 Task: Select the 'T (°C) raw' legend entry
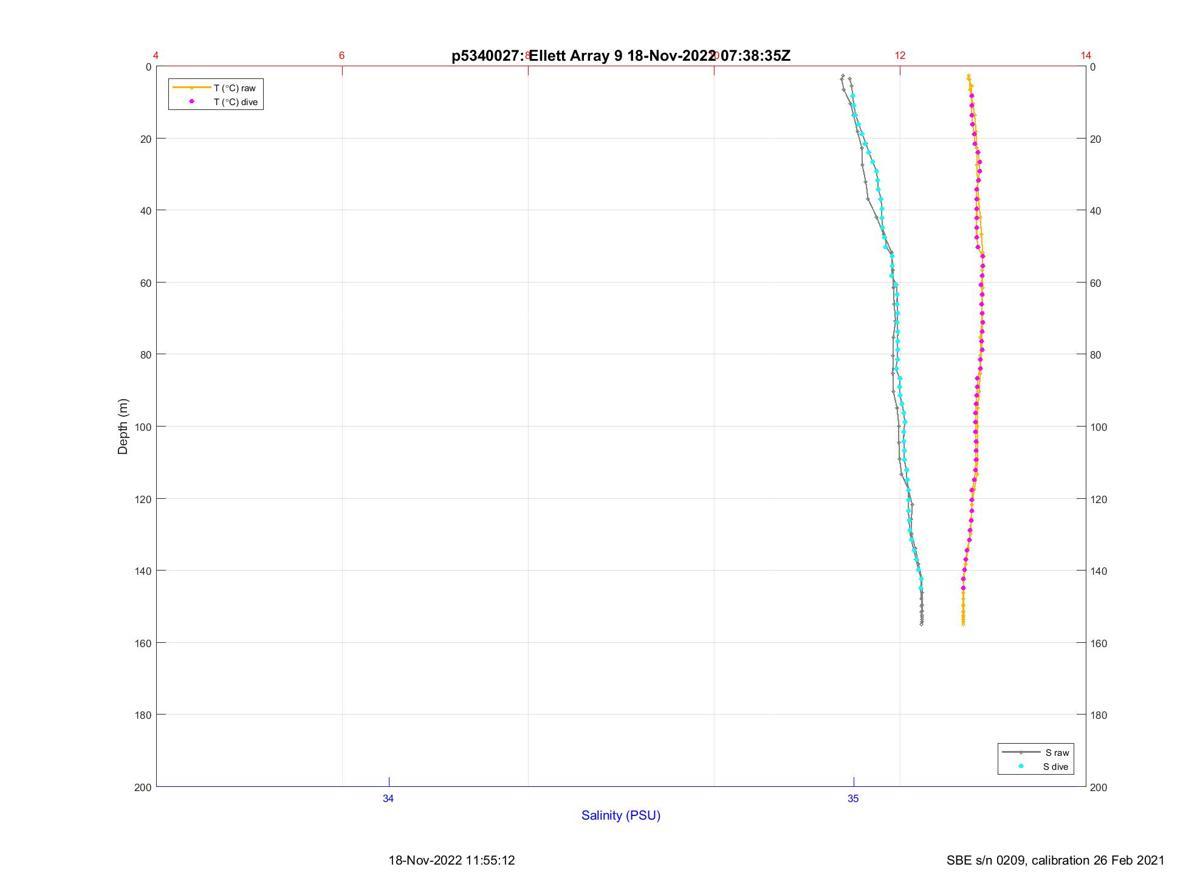pos(235,88)
